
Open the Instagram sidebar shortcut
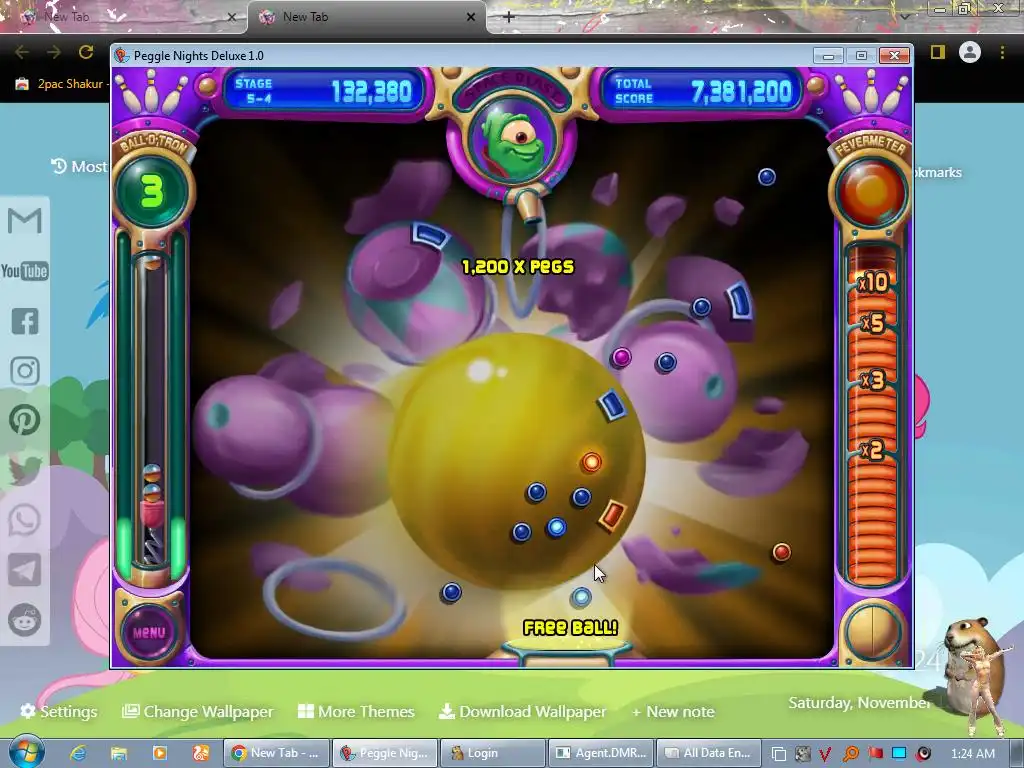25,371
